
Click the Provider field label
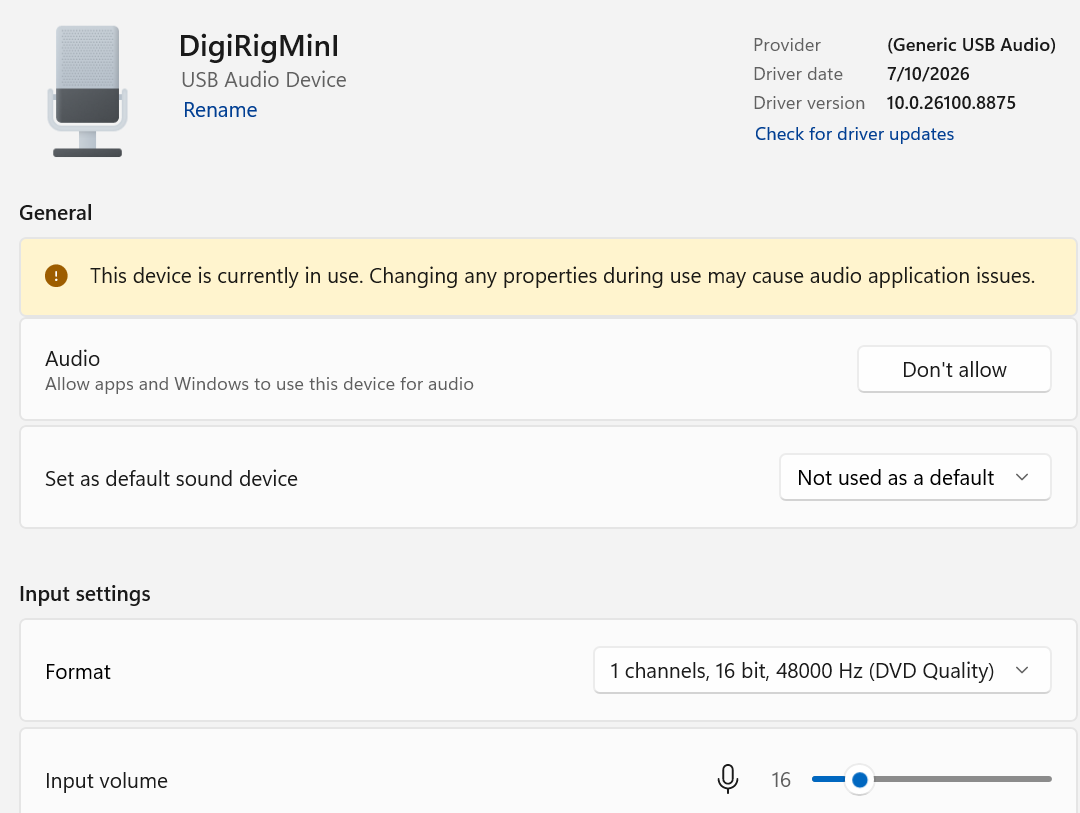(787, 45)
